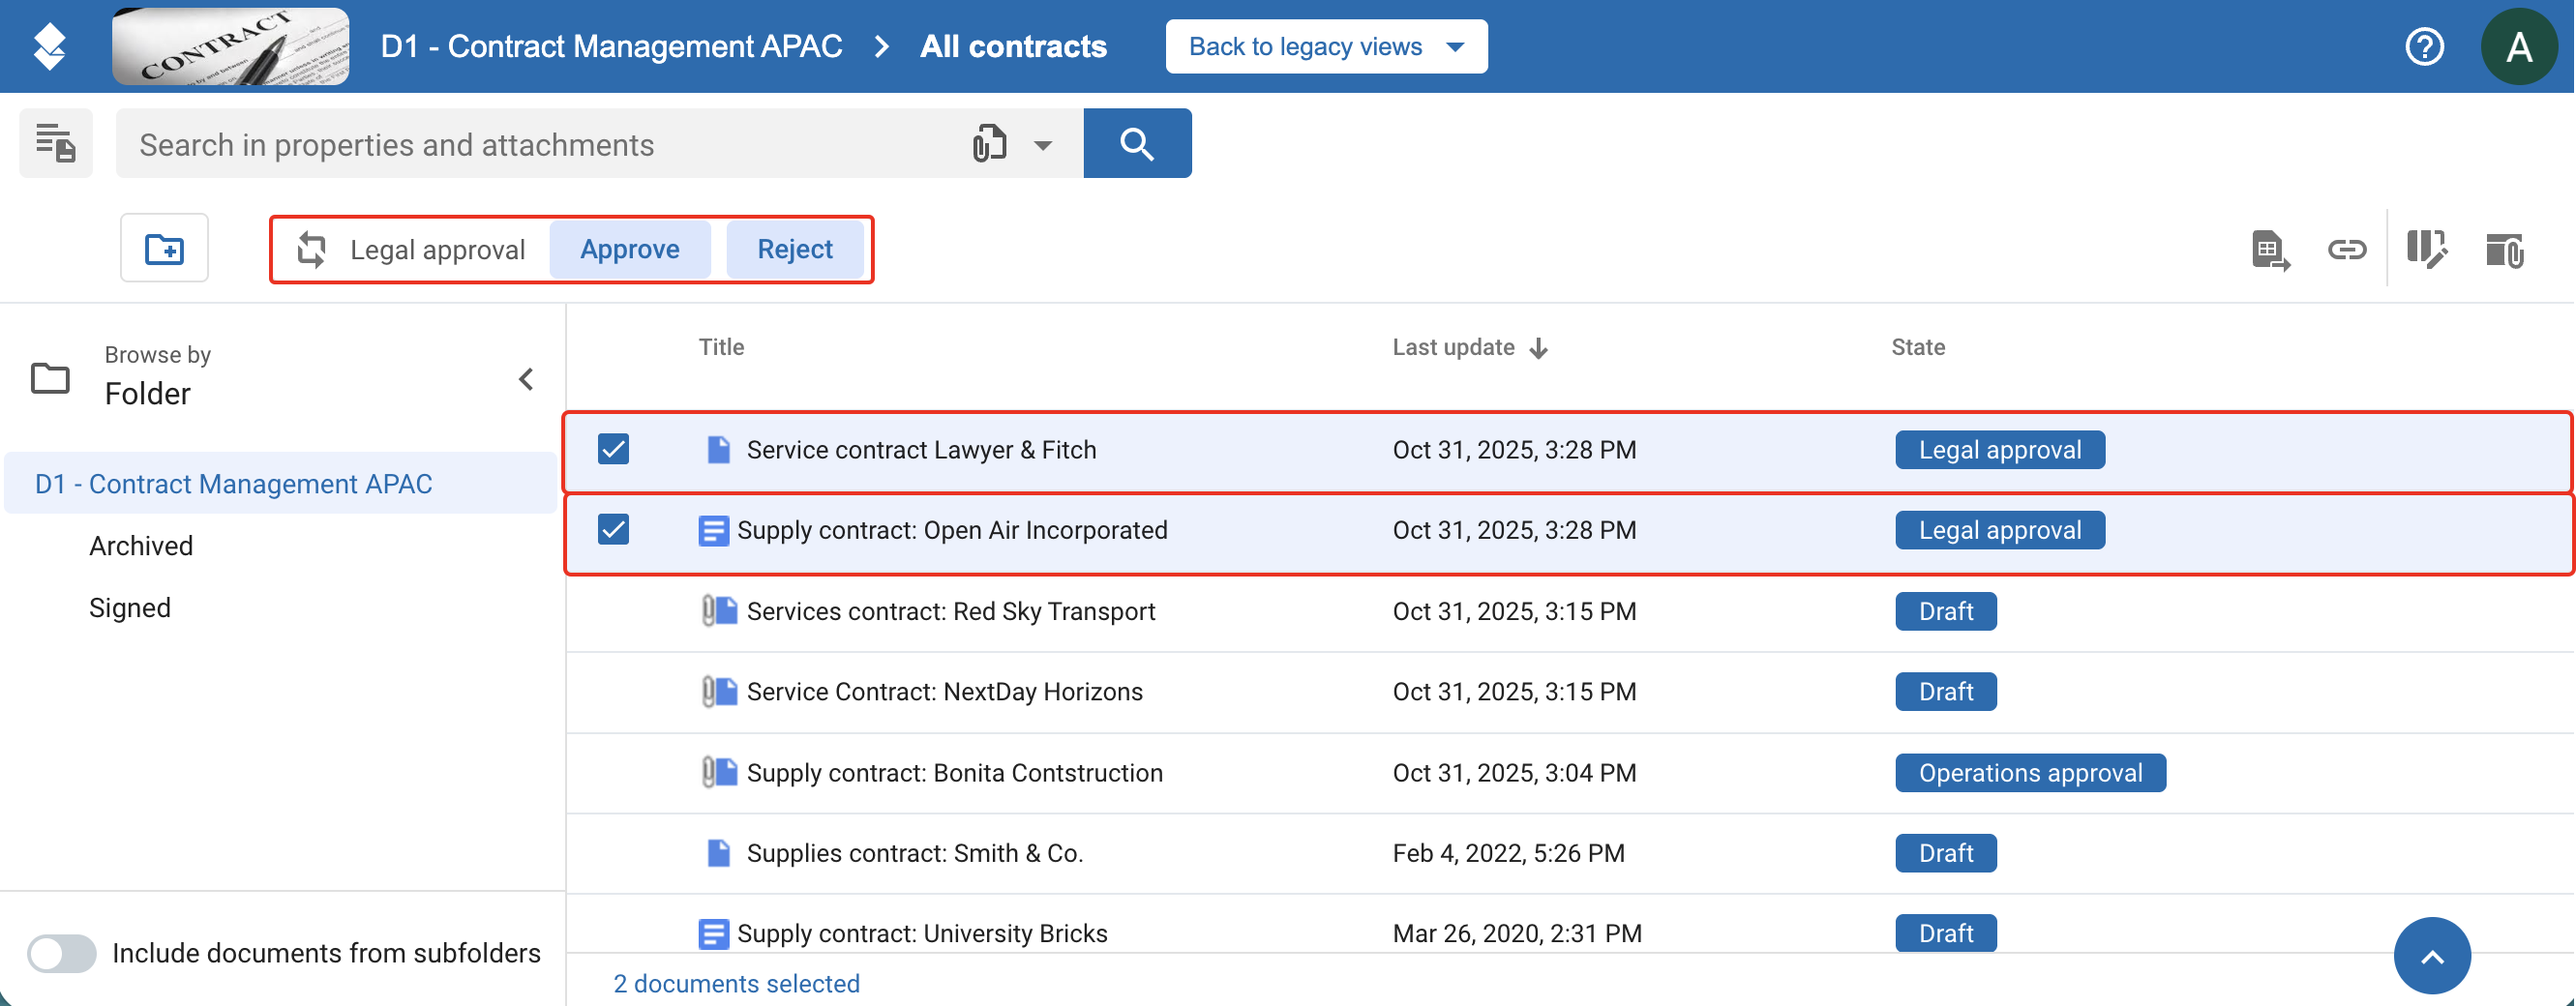Screen dimensions: 2576x1006
Task: Click Feb 4, 2022, 5:26 PM date
Action: coord(1508,853)
